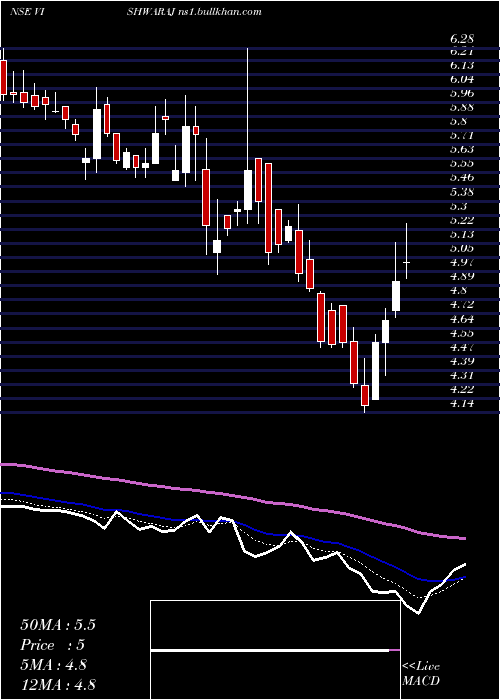Click the 4.64 price axis label
500x700 pixels.
point(462,319)
